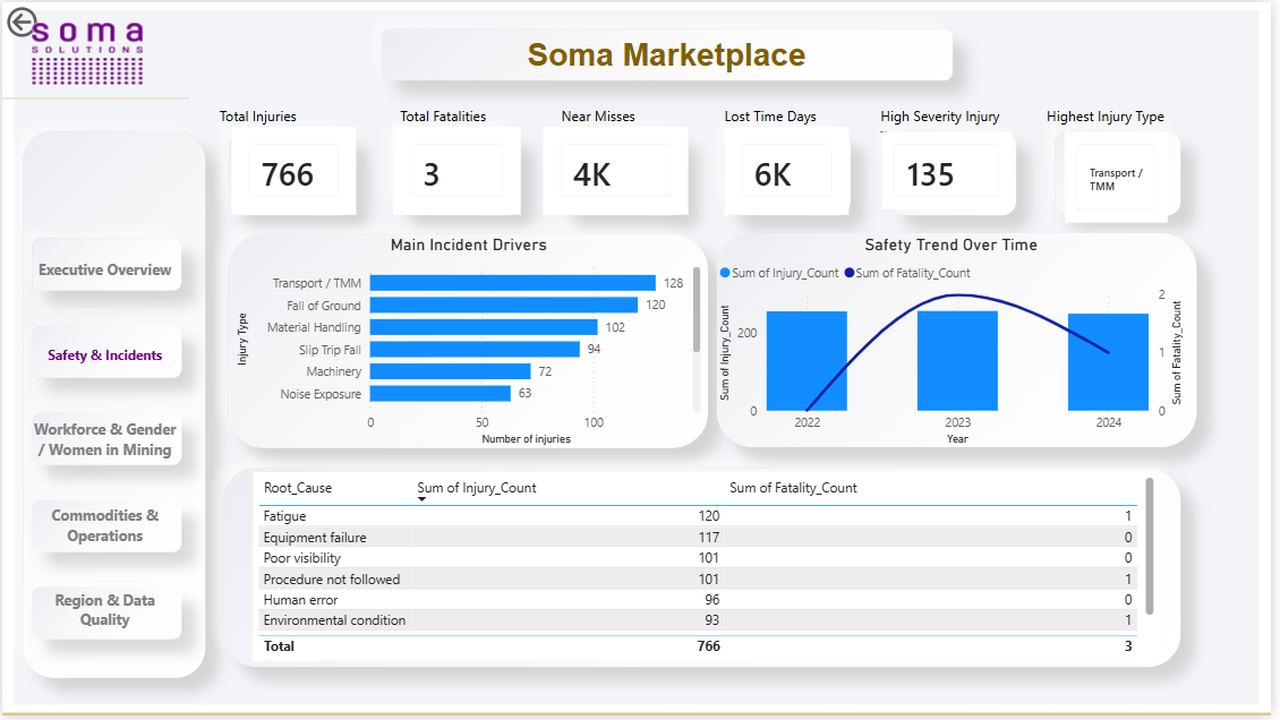
Task: Select the 2022 injury column
Action: tap(807, 361)
